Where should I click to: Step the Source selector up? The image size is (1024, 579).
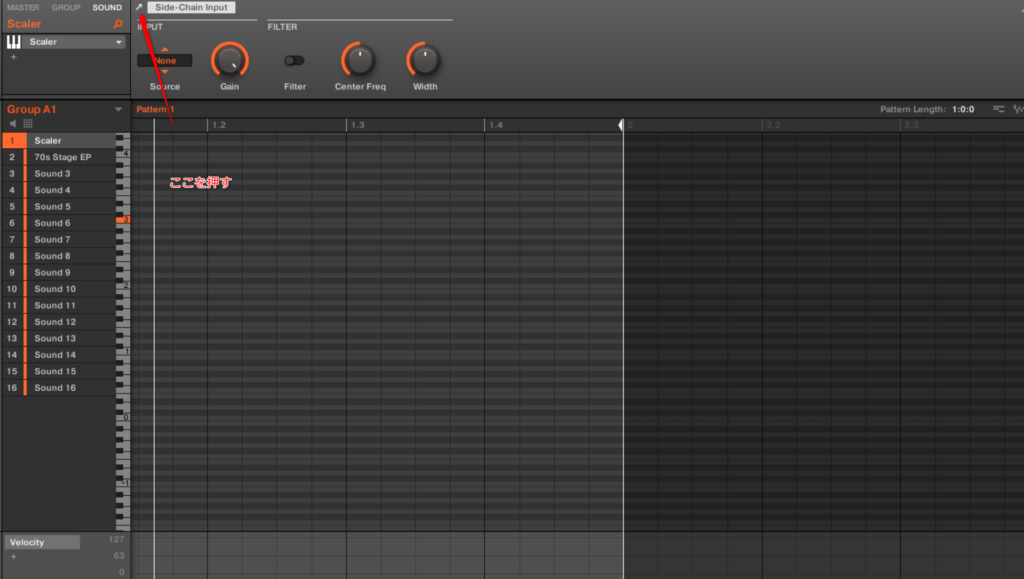click(165, 50)
